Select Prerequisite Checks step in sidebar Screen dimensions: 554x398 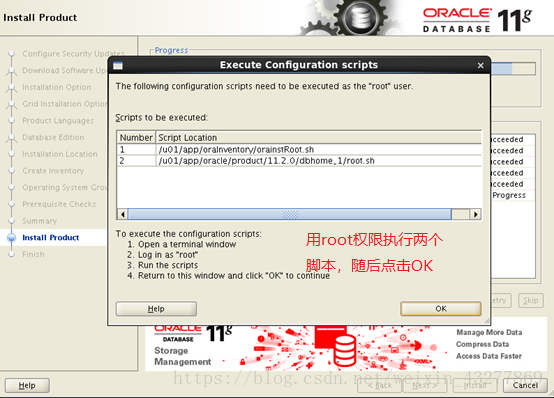[x=59, y=204]
